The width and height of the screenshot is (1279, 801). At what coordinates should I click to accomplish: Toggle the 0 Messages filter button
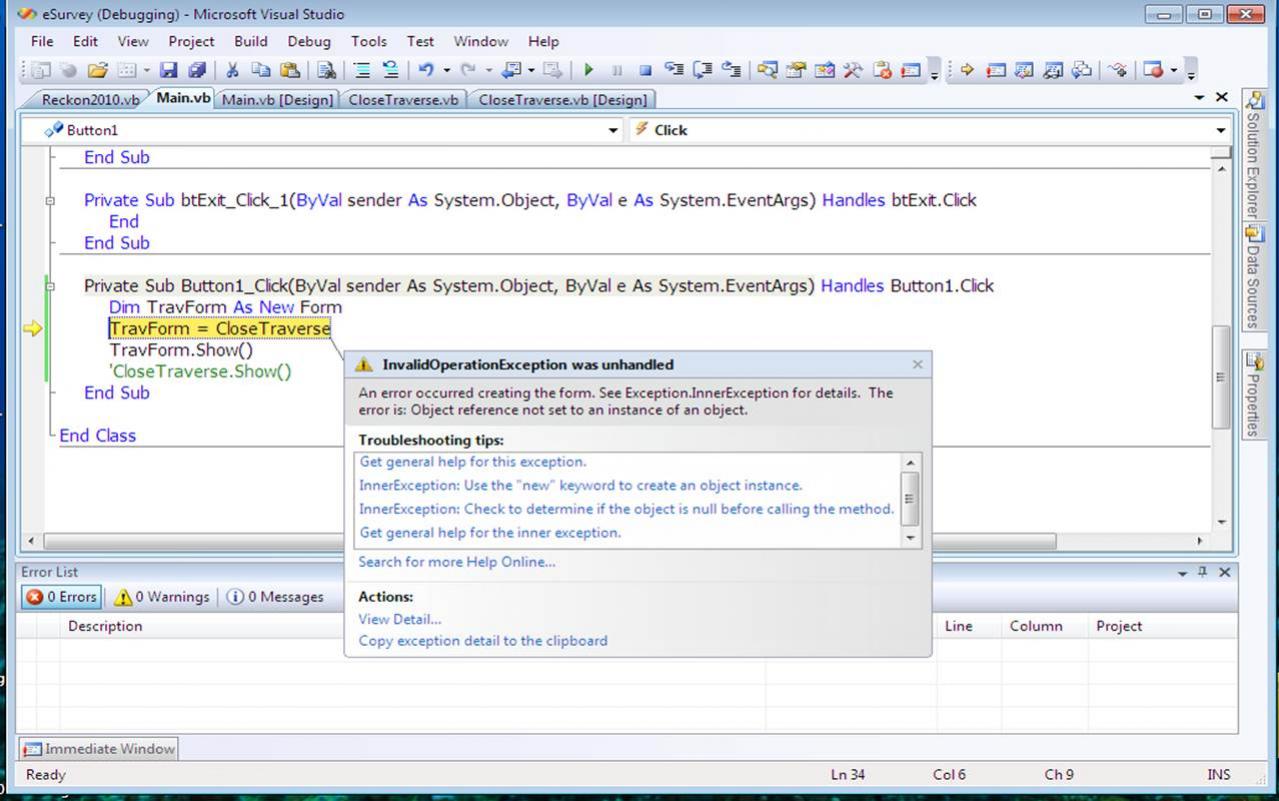click(275, 597)
